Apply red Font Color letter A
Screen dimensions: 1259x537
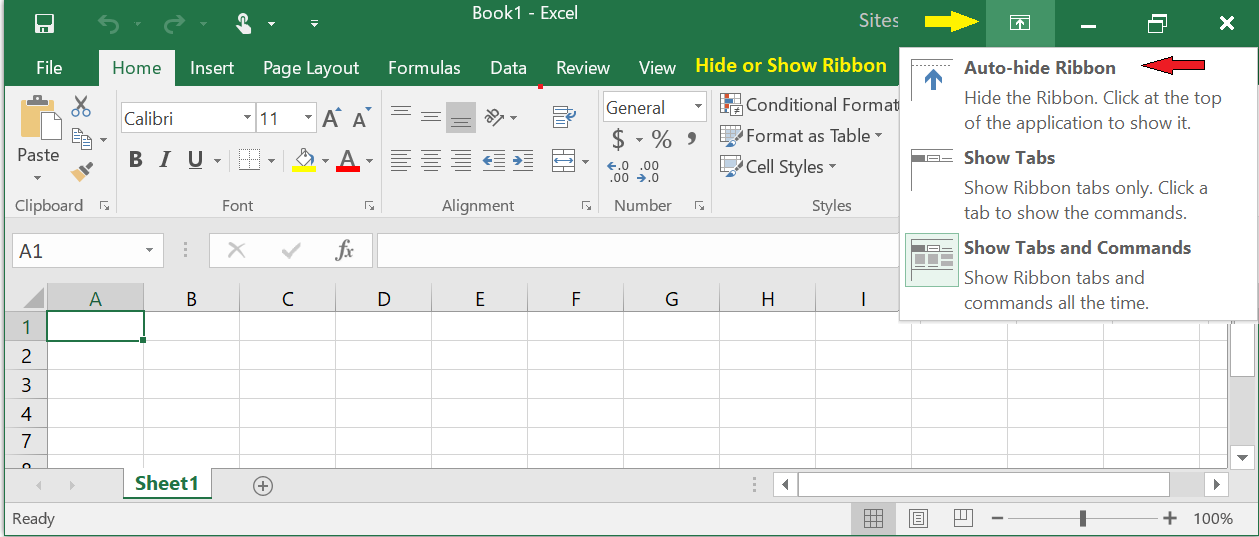(348, 160)
